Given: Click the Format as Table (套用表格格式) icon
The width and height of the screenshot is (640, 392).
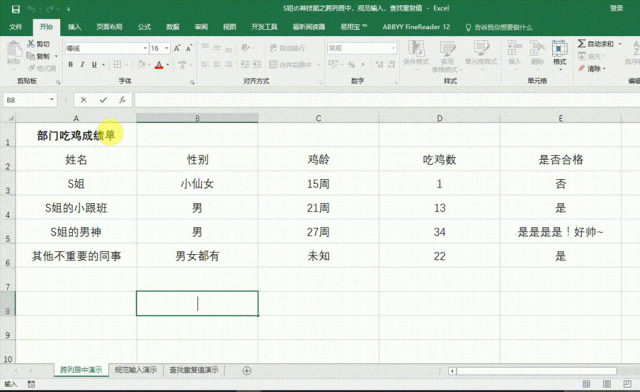Looking at the screenshot, I should click(x=447, y=49).
